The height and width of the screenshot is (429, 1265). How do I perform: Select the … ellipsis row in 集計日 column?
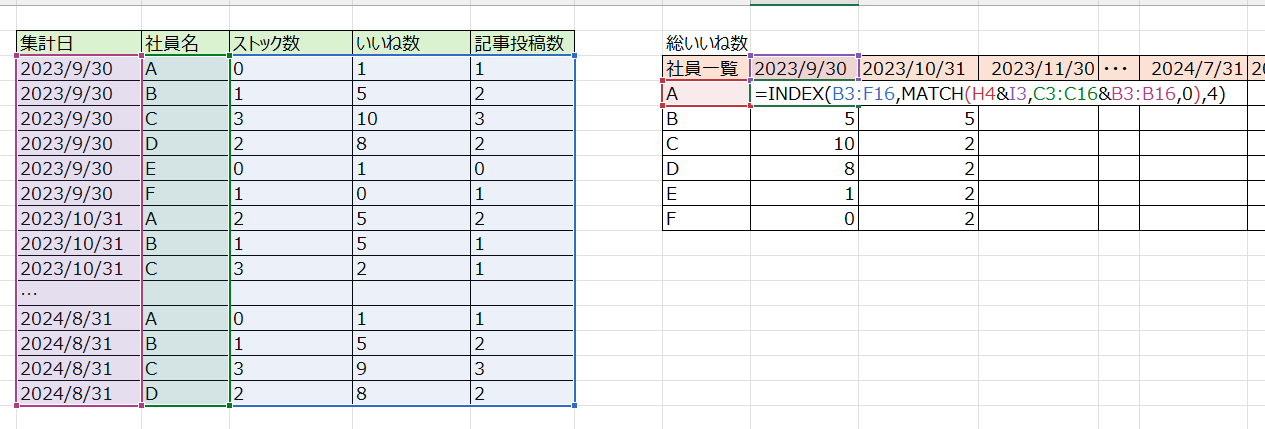[x=79, y=294]
